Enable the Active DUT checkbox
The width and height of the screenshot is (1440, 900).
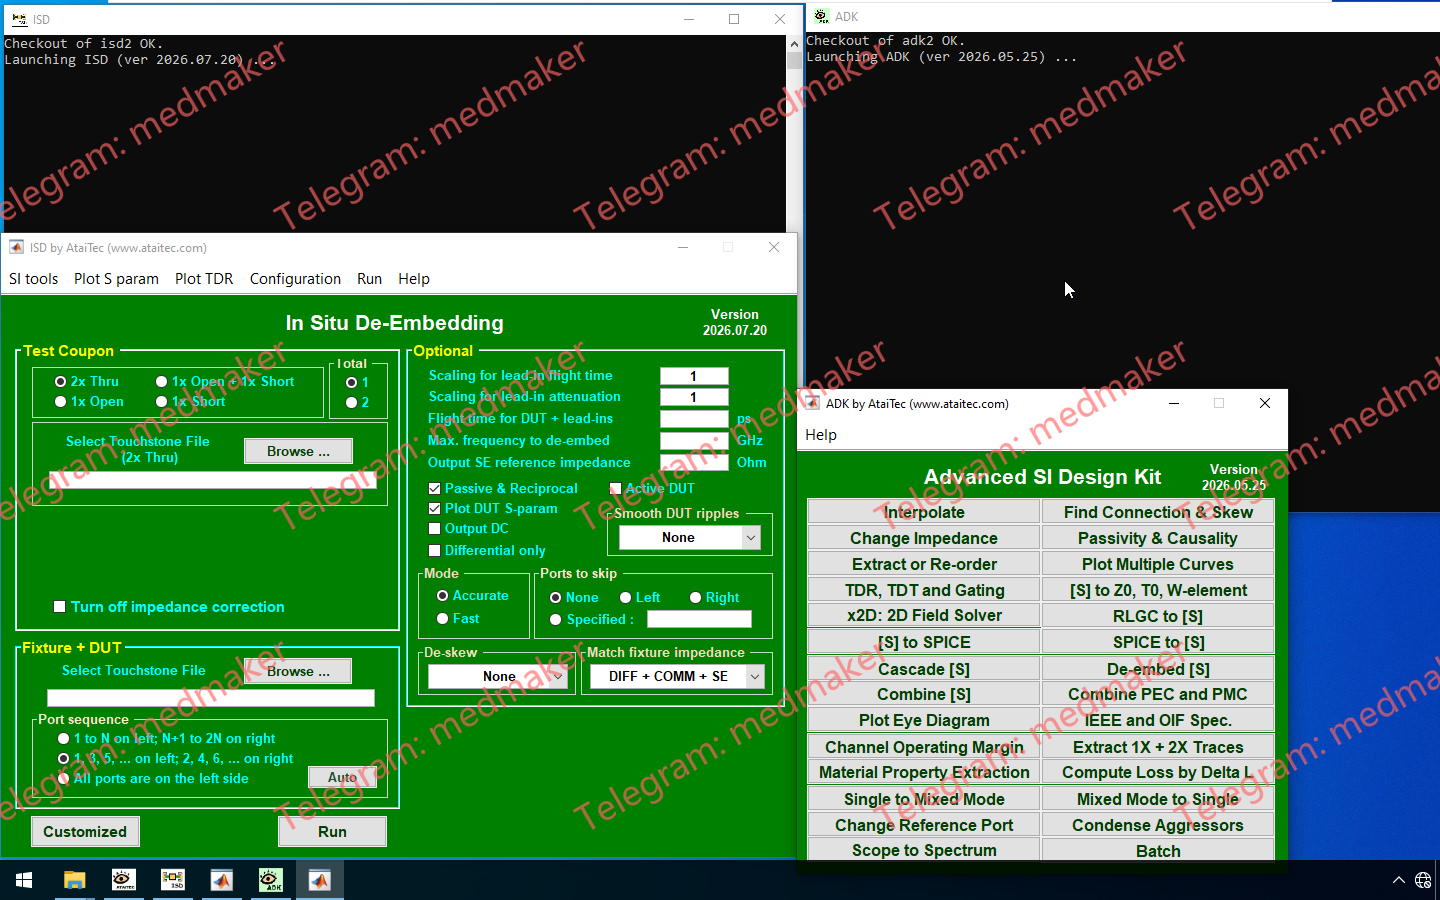(616, 489)
